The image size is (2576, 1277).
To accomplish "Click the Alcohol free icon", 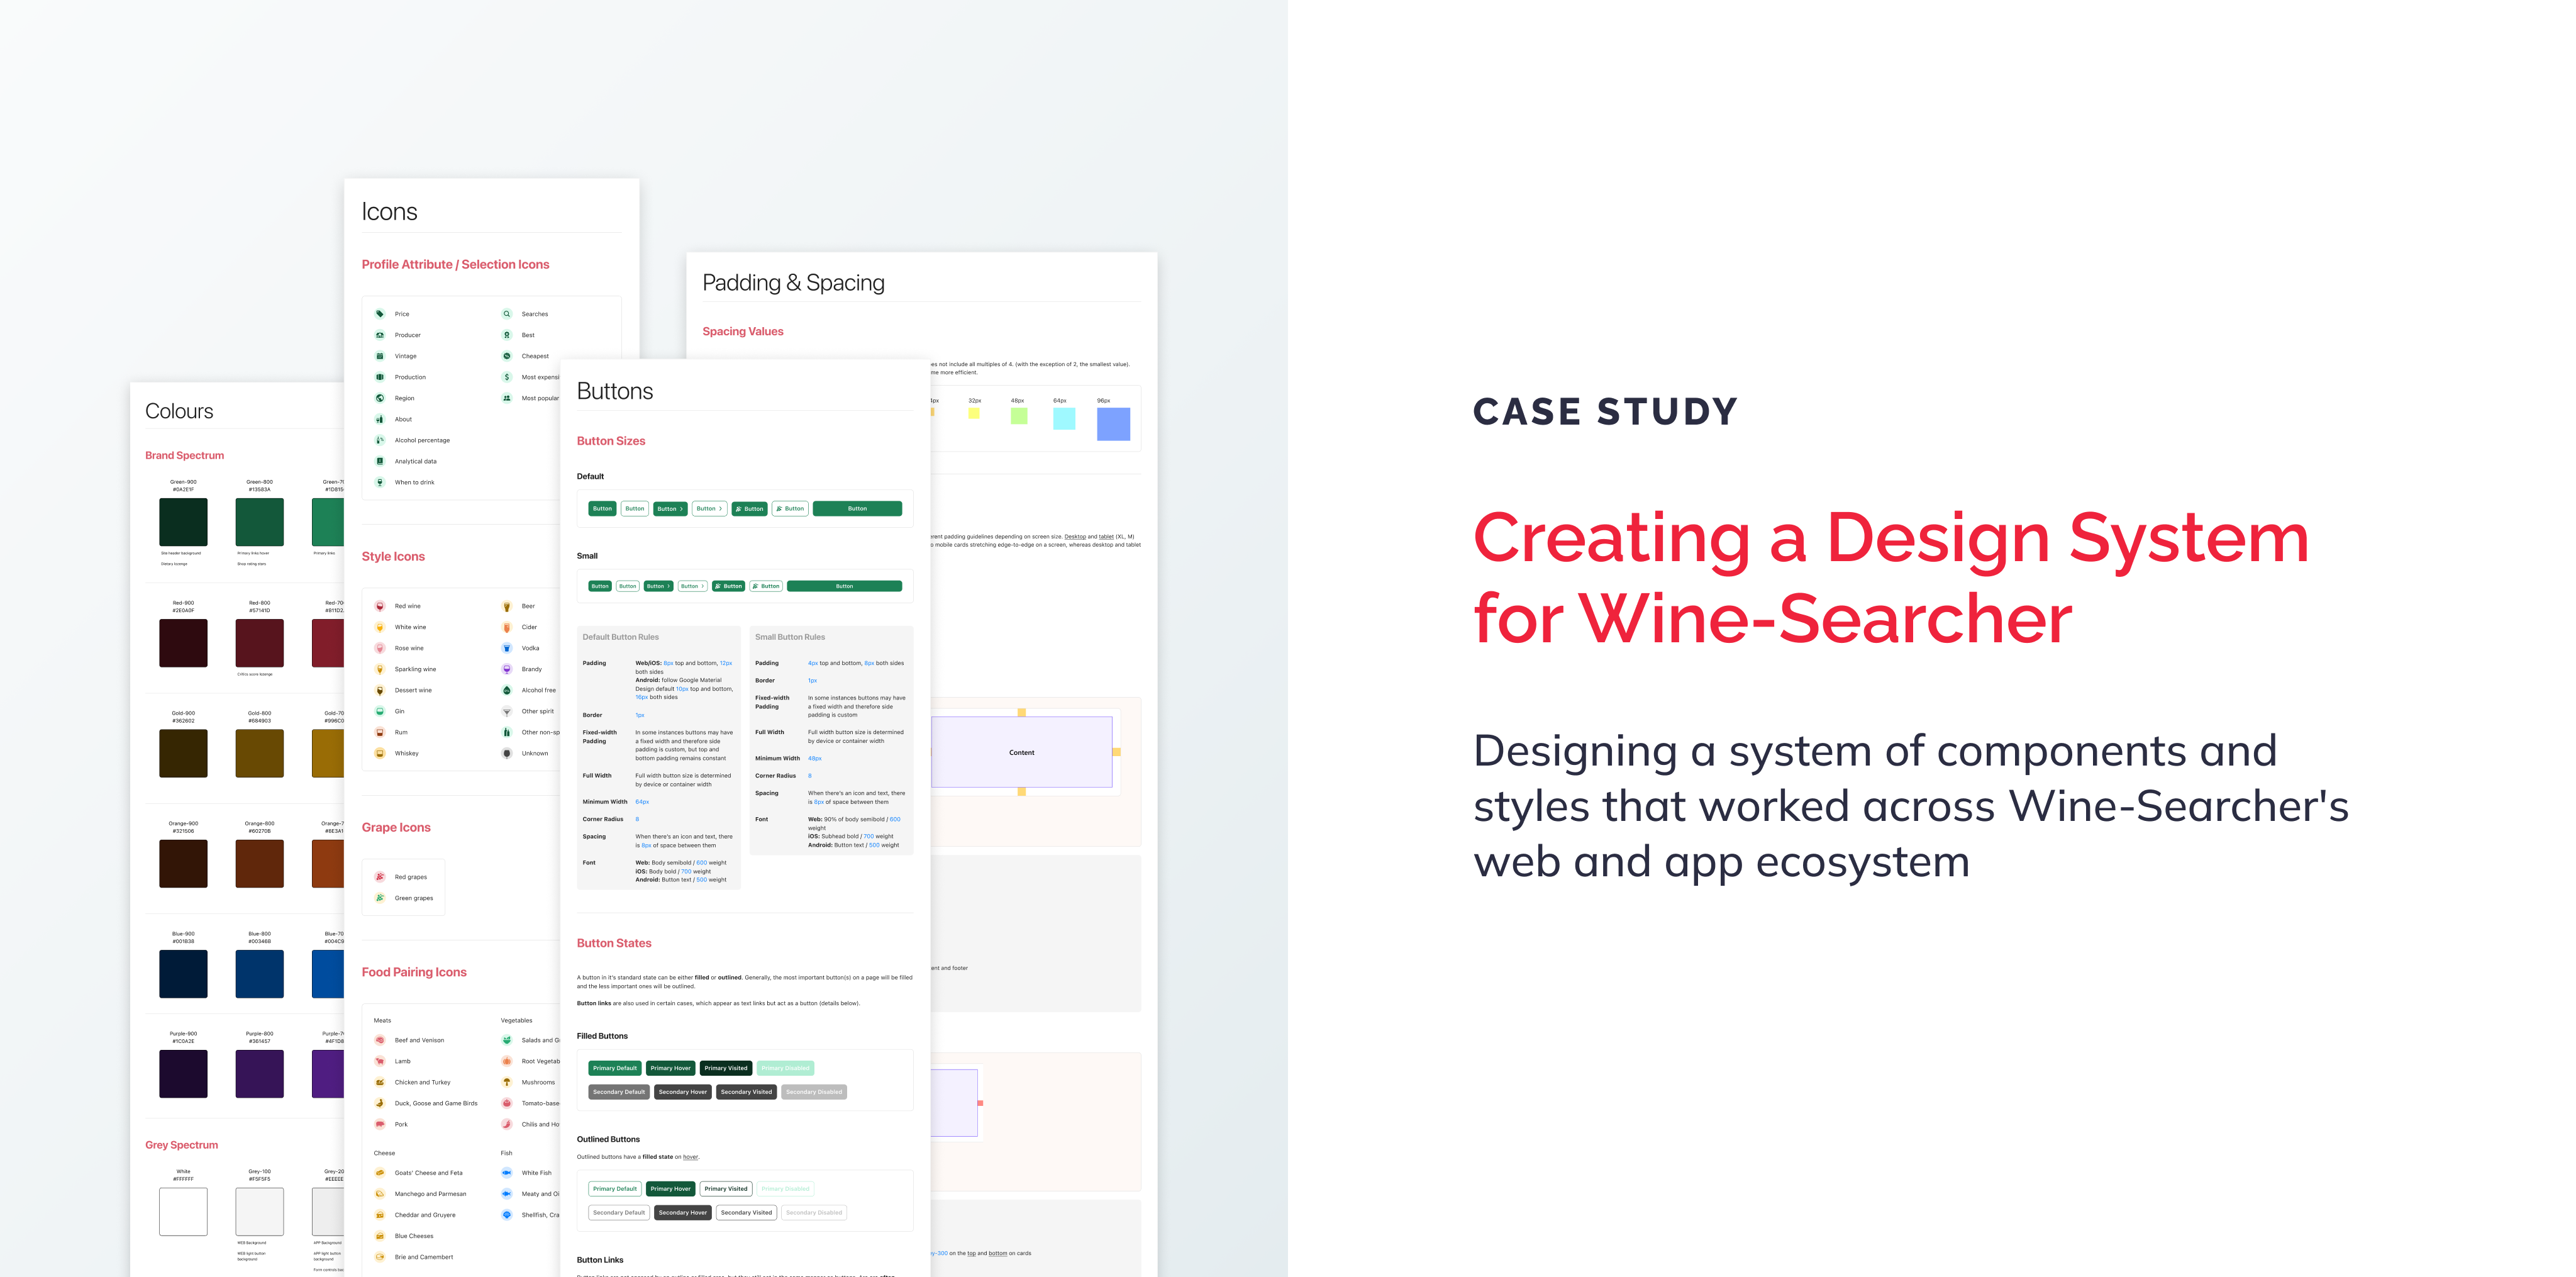I will [507, 690].
